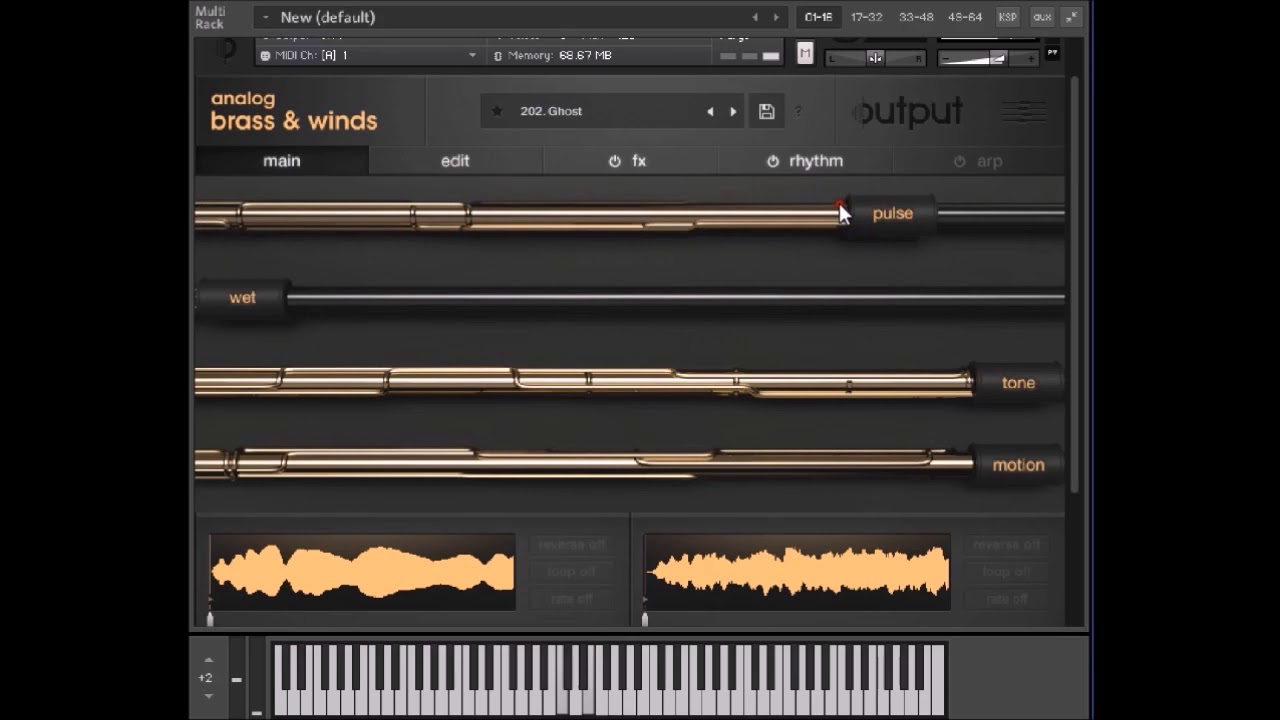Screen dimensions: 1280x720
Task: Select rack page 17-32
Action: (x=867, y=17)
